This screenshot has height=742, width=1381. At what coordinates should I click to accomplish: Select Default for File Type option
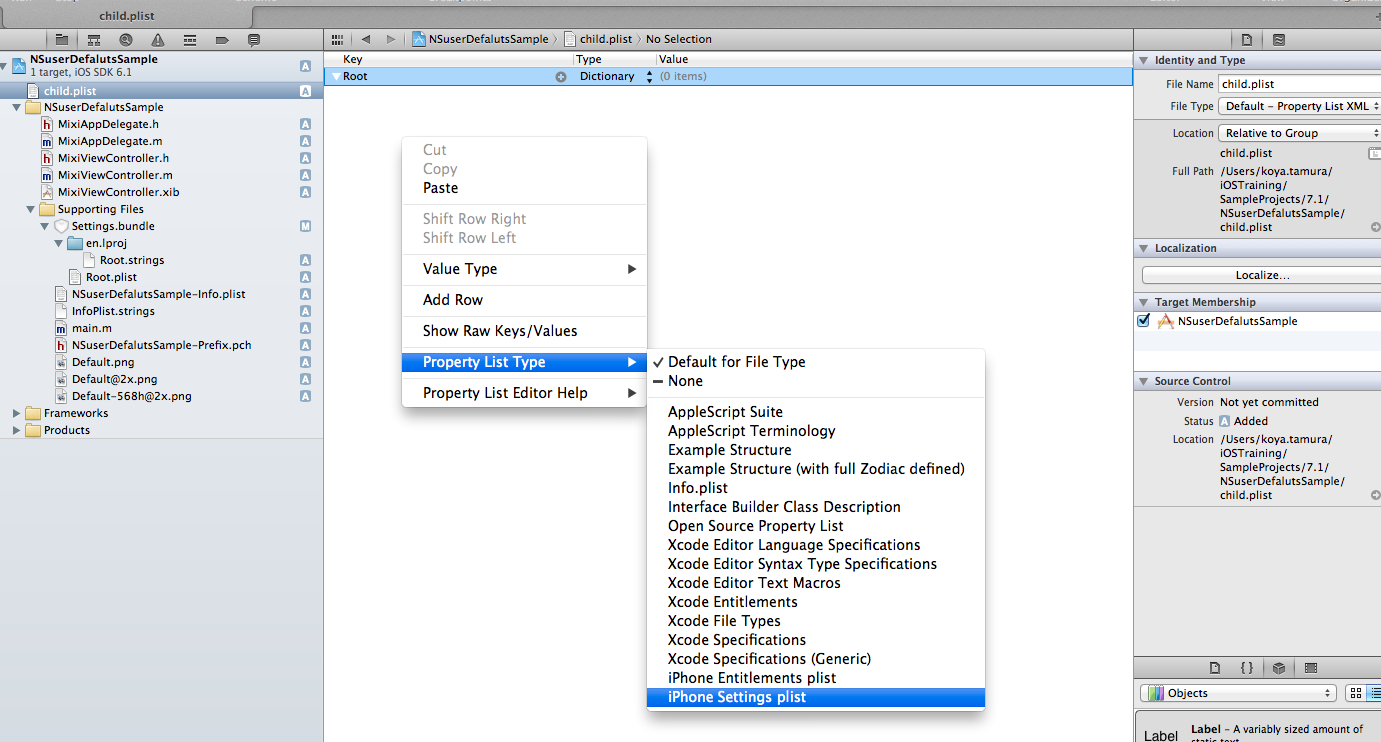[x=816, y=362]
